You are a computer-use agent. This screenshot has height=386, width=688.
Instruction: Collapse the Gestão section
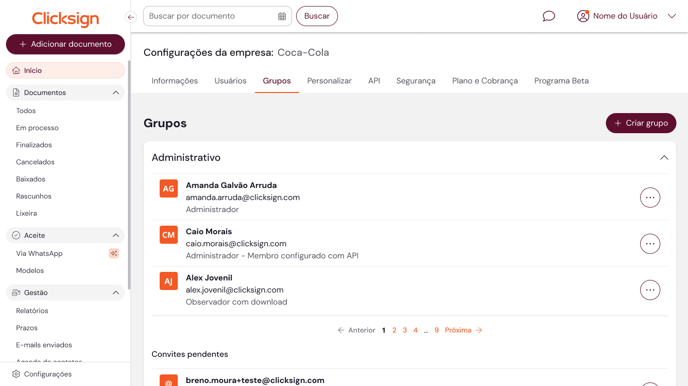pos(115,293)
